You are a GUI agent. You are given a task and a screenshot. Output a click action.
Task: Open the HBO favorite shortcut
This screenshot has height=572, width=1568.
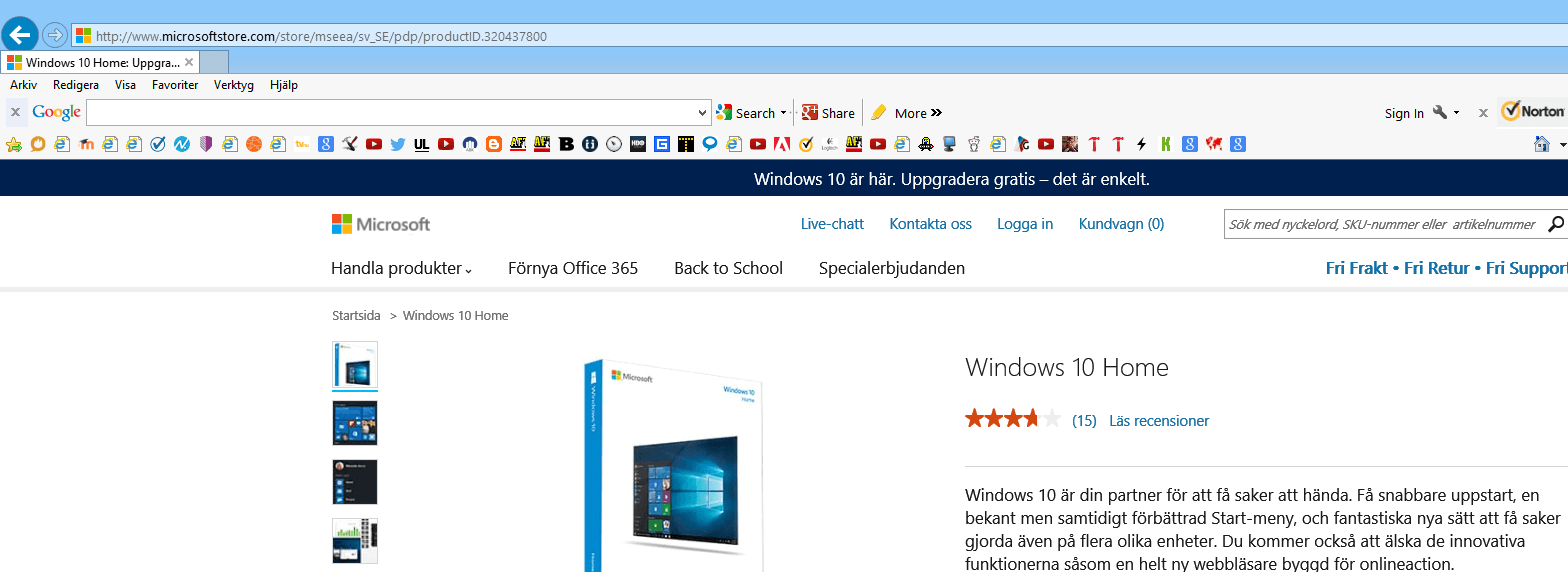pyautogui.click(x=637, y=144)
